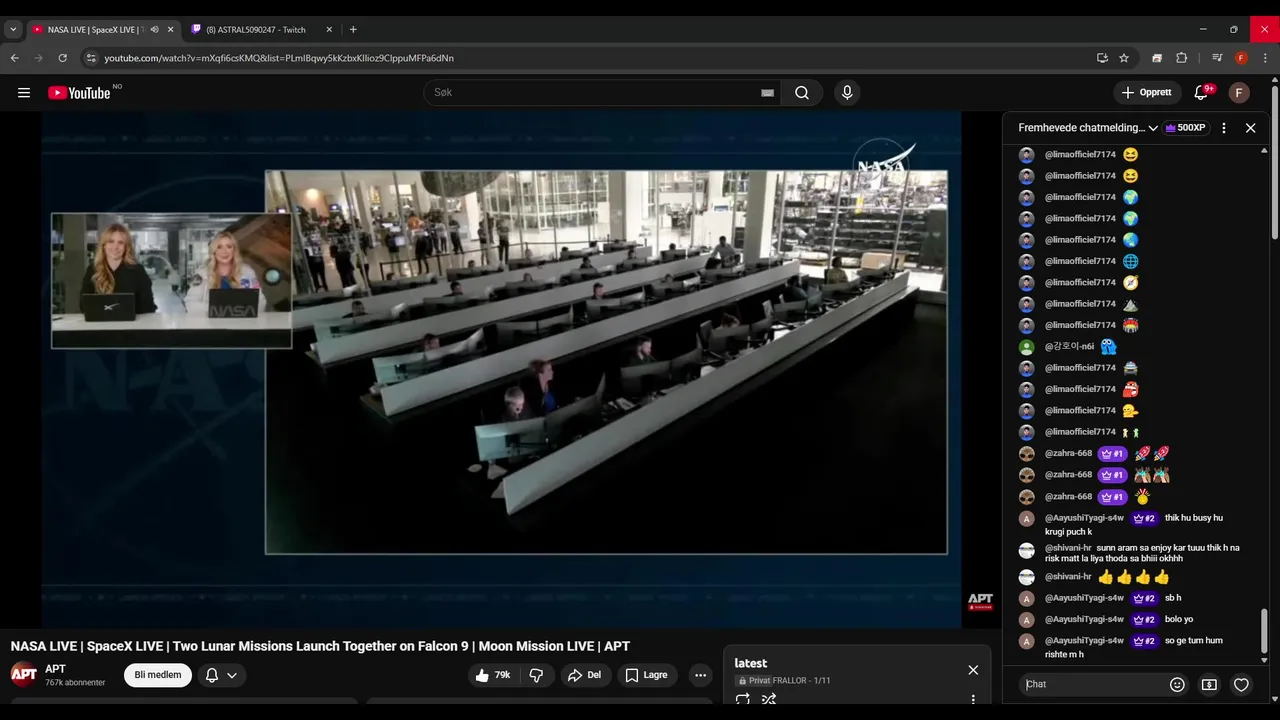Open the on-screen keyboard in search box

tap(767, 93)
